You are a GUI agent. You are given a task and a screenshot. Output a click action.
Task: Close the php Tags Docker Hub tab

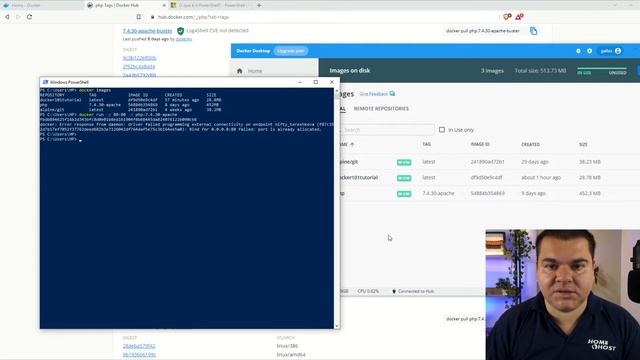(164, 5)
